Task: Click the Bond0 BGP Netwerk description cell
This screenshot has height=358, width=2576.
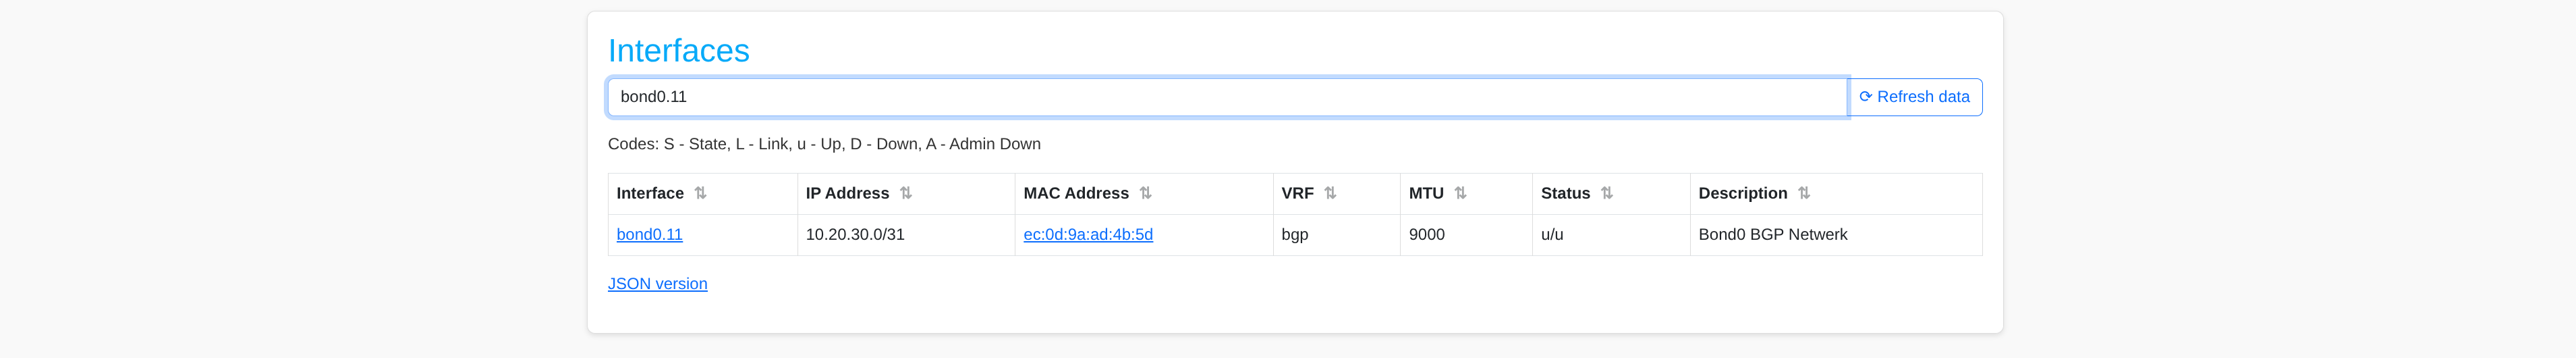Action: (1772, 234)
